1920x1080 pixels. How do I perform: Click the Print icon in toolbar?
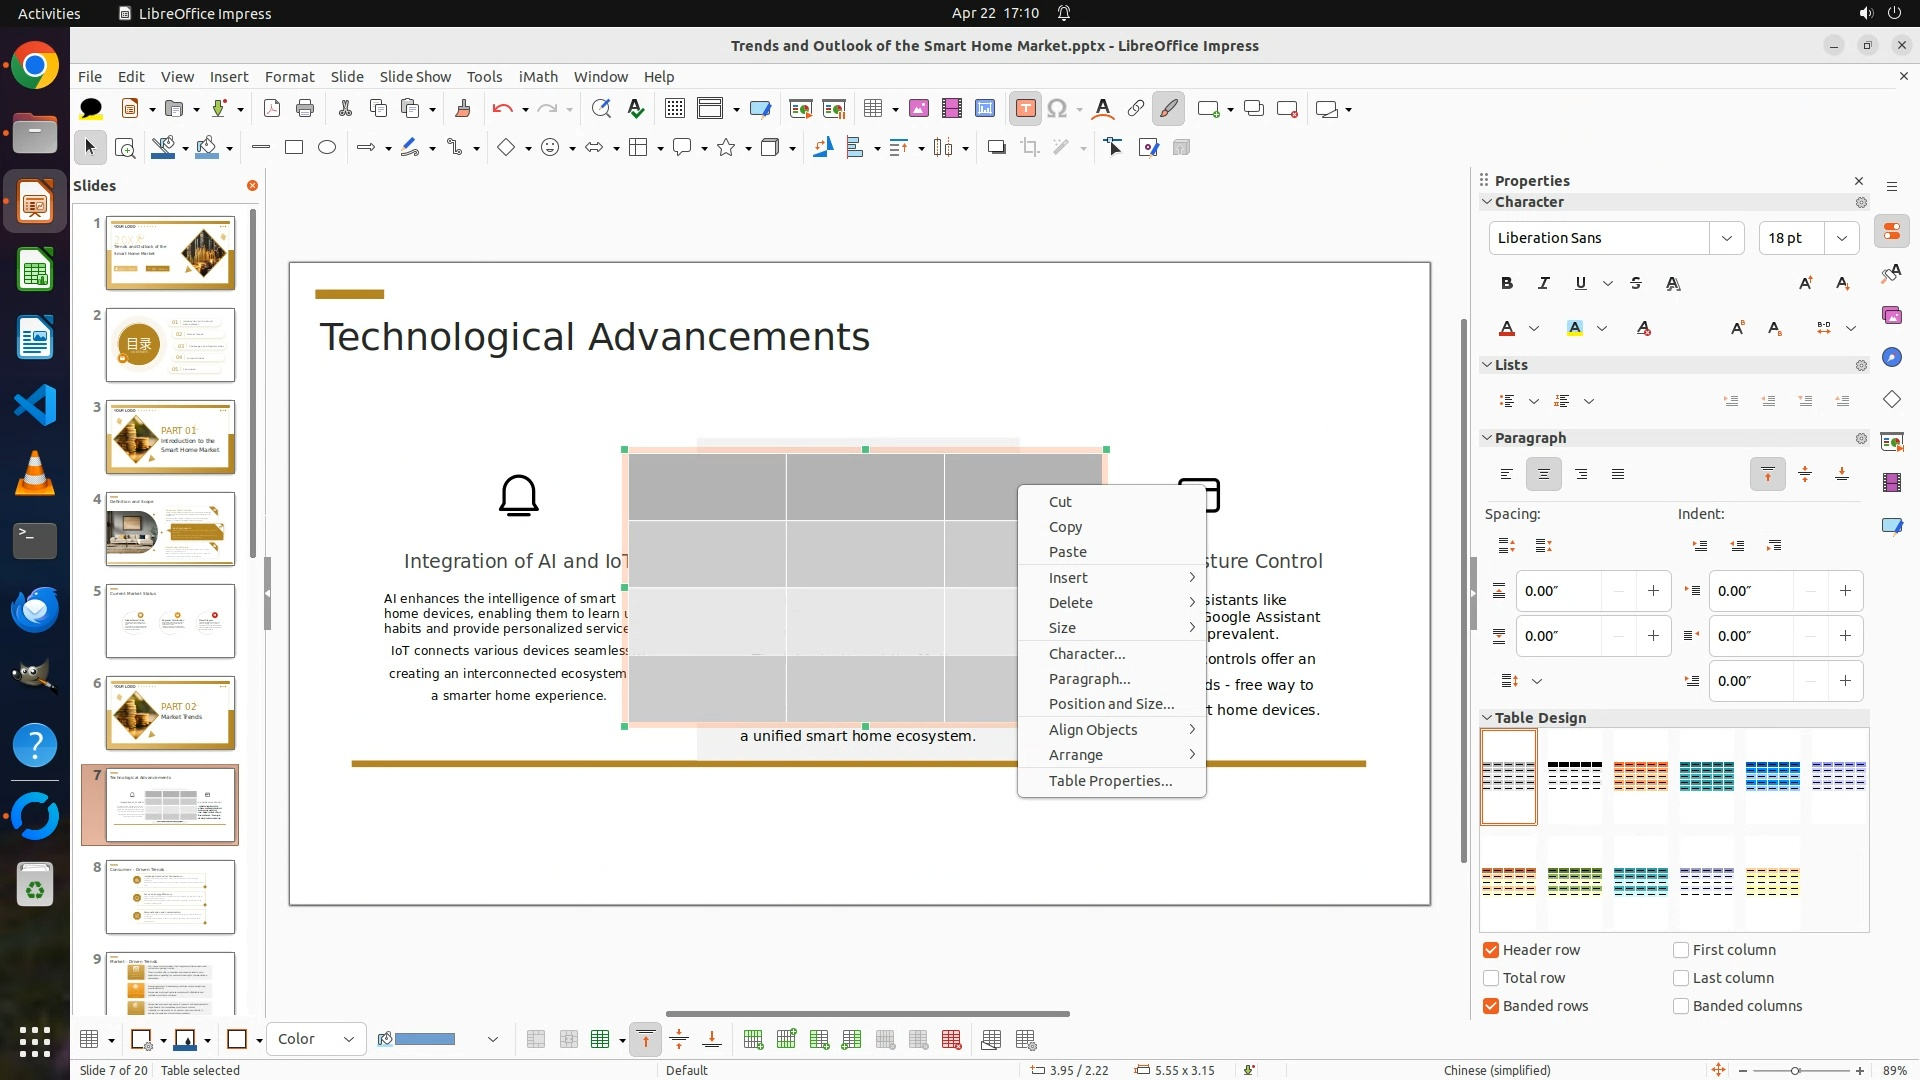tap(305, 109)
